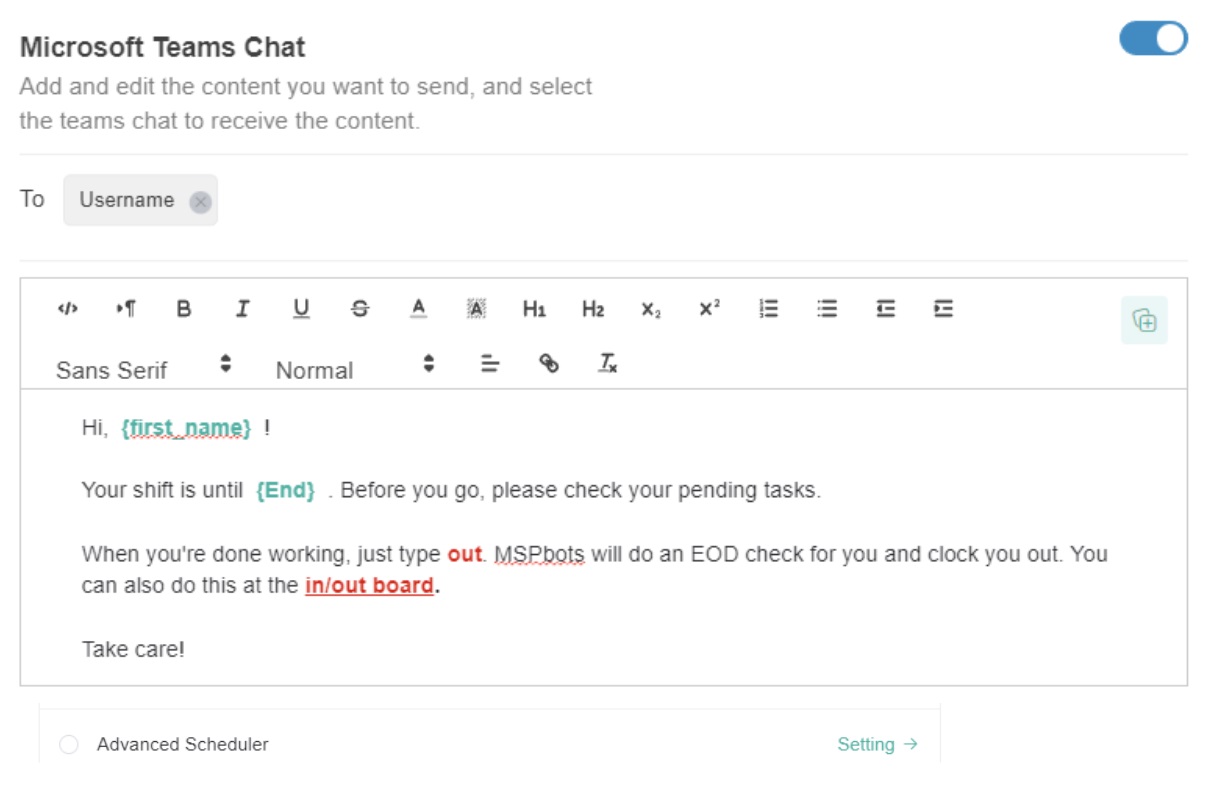
Task: Open the code view icon
Action: (66, 309)
